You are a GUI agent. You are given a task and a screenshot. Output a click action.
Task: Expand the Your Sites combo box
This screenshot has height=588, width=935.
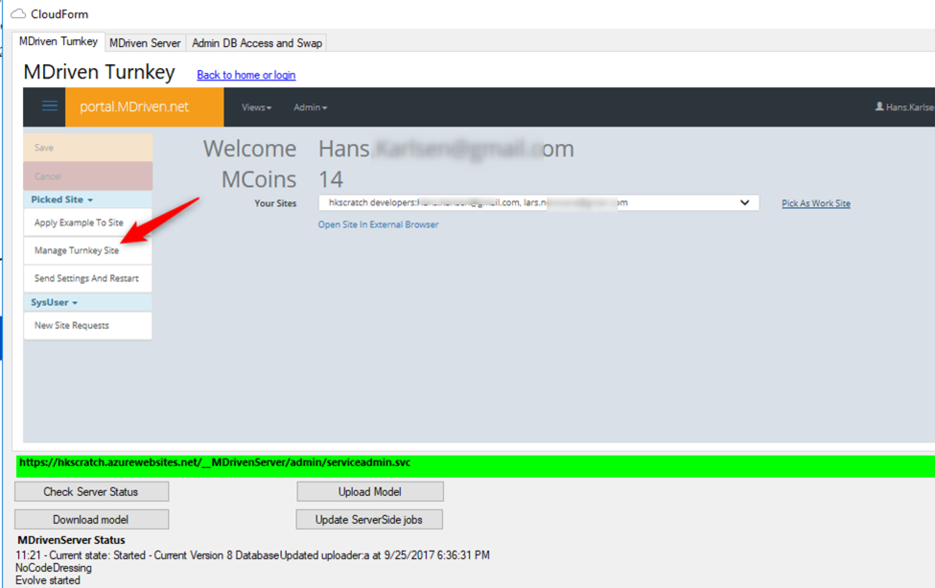pos(538,203)
